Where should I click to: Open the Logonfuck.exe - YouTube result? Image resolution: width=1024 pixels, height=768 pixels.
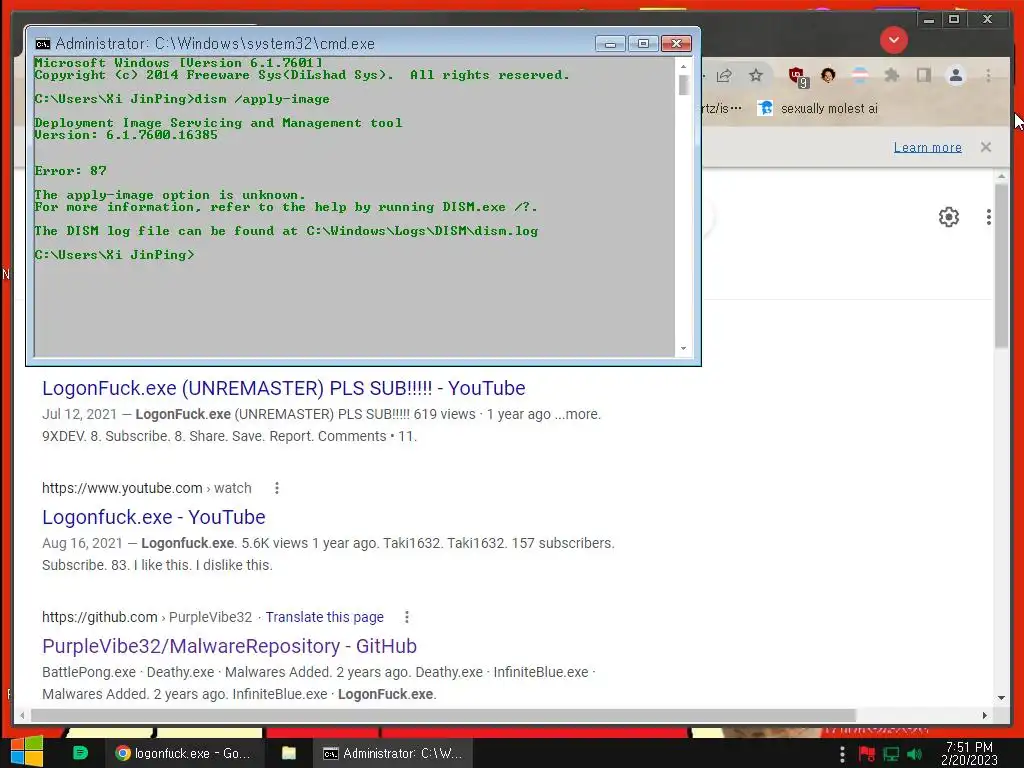click(x=153, y=517)
